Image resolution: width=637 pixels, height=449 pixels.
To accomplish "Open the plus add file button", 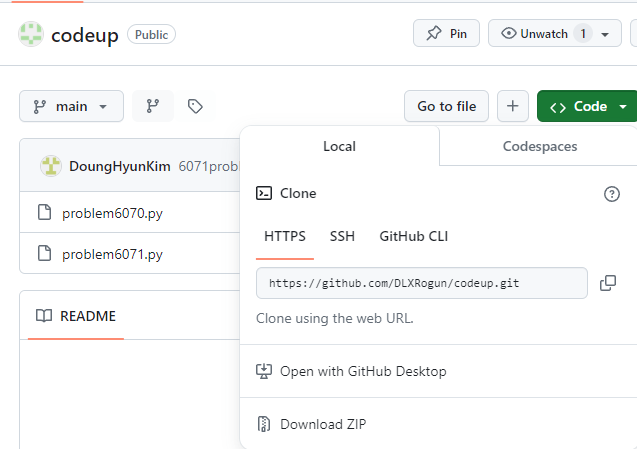I will 513,106.
